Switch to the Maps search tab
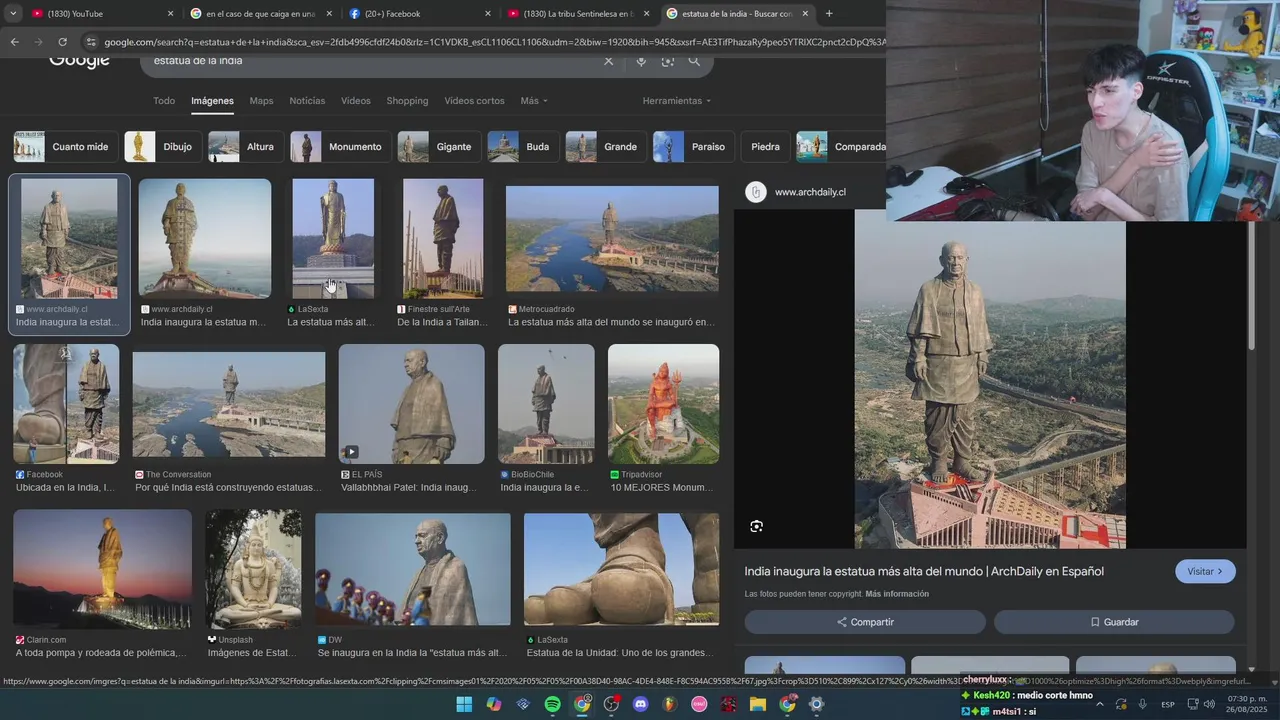The width and height of the screenshot is (1280, 720). pos(261,101)
